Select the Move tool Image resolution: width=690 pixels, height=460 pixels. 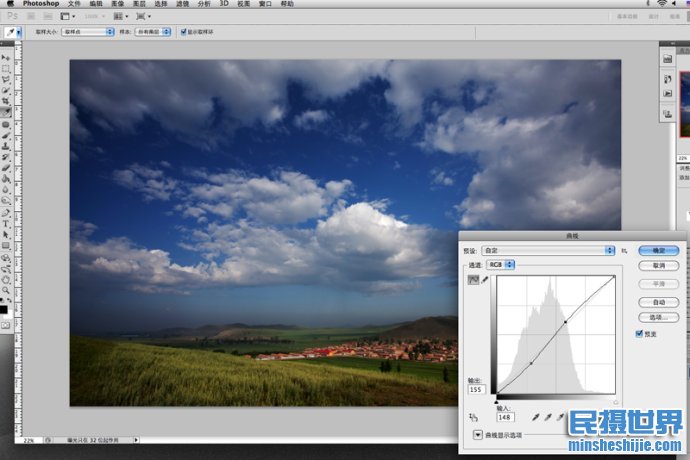pyautogui.click(x=6, y=58)
